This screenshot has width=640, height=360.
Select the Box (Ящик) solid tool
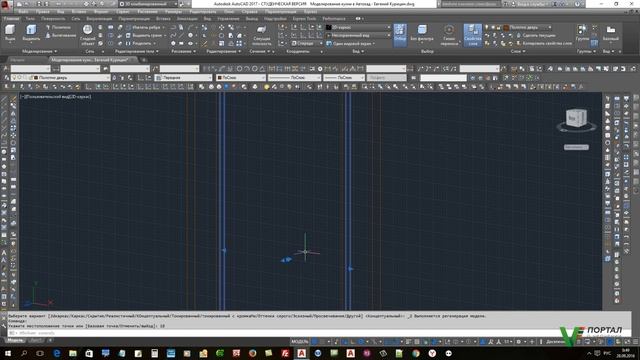(x=10, y=32)
